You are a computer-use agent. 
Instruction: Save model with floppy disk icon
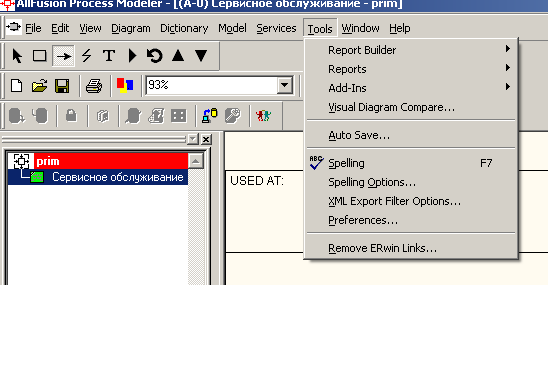(x=62, y=86)
